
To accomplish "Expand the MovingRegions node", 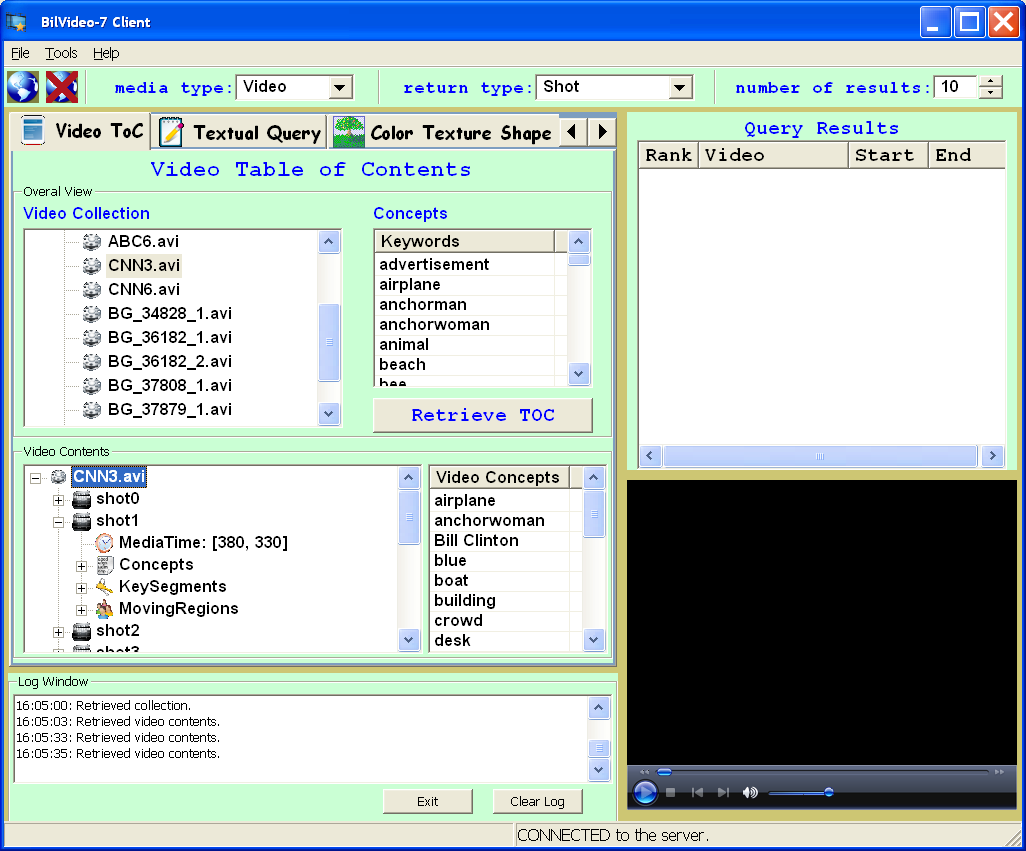I will point(81,609).
